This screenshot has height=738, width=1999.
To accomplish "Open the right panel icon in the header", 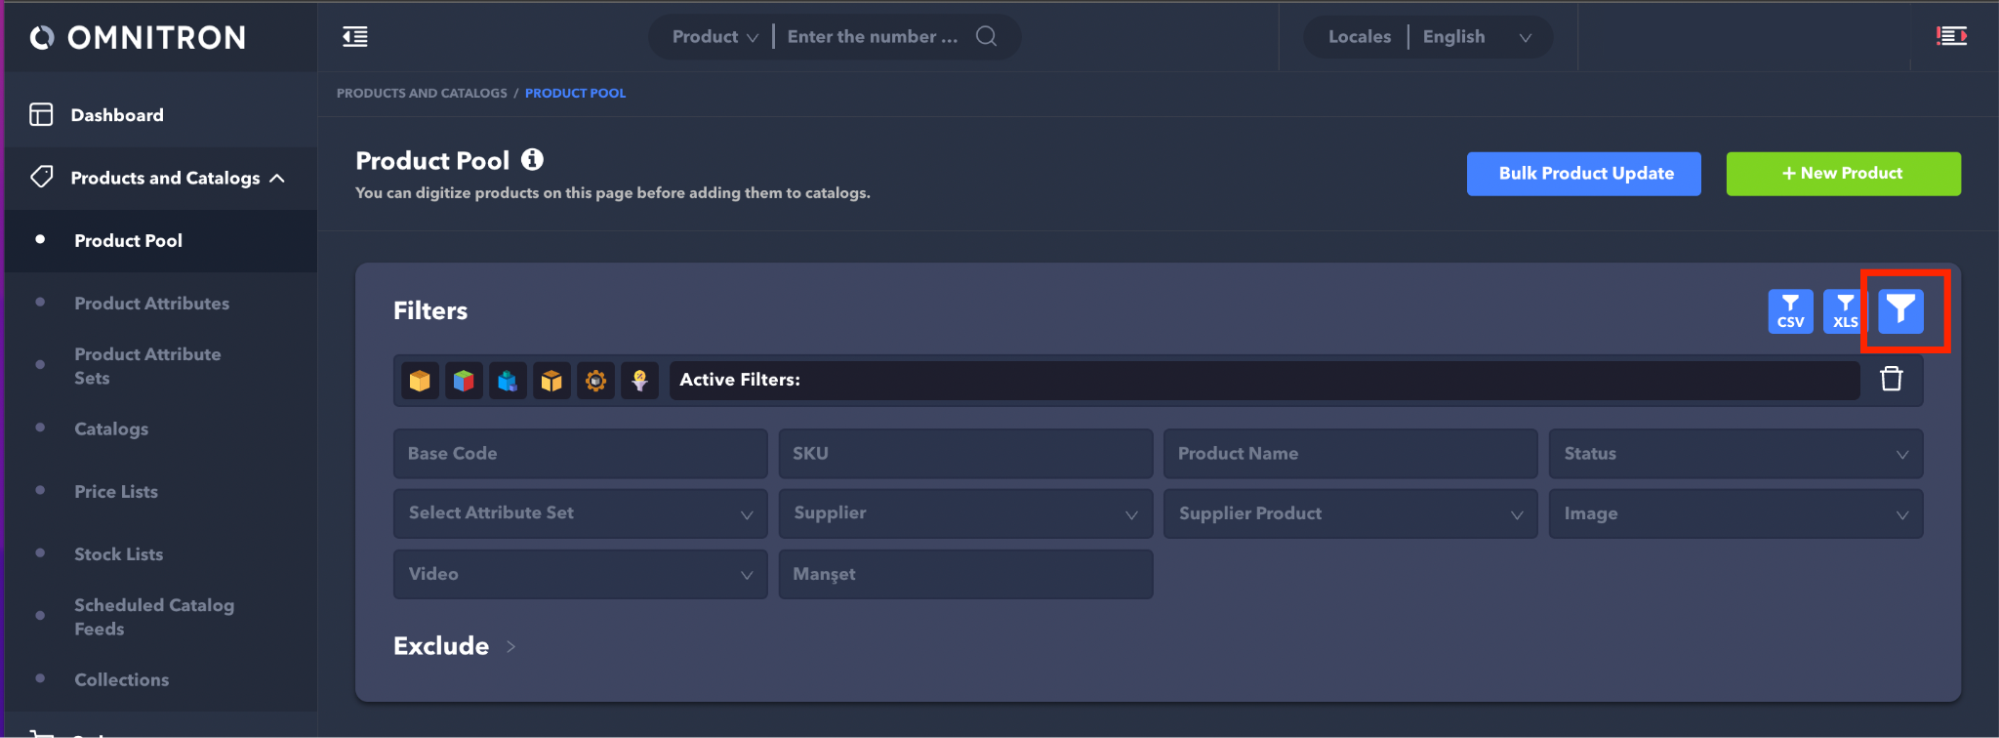I will 1951,37.
